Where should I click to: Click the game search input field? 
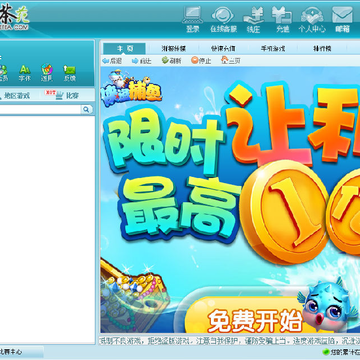point(40,109)
